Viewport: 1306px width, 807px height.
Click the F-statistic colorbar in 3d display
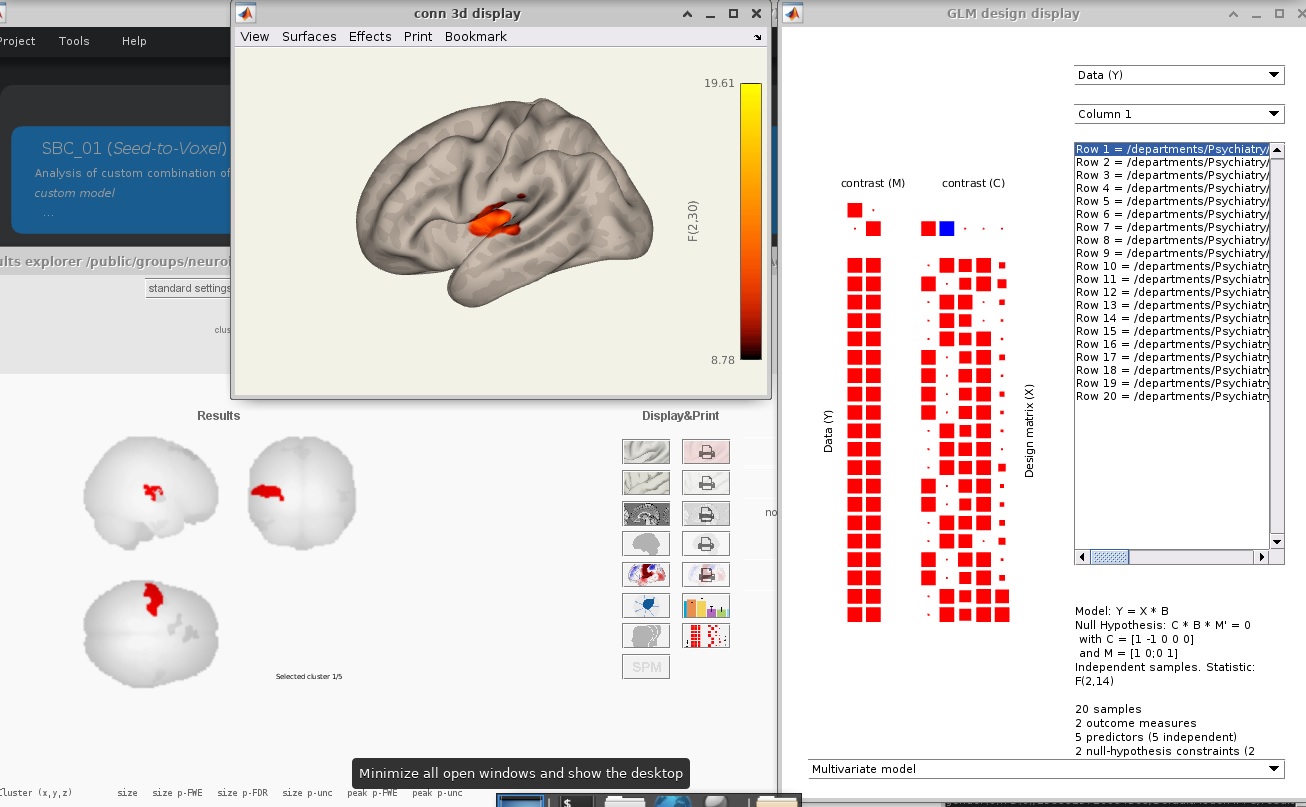click(750, 221)
